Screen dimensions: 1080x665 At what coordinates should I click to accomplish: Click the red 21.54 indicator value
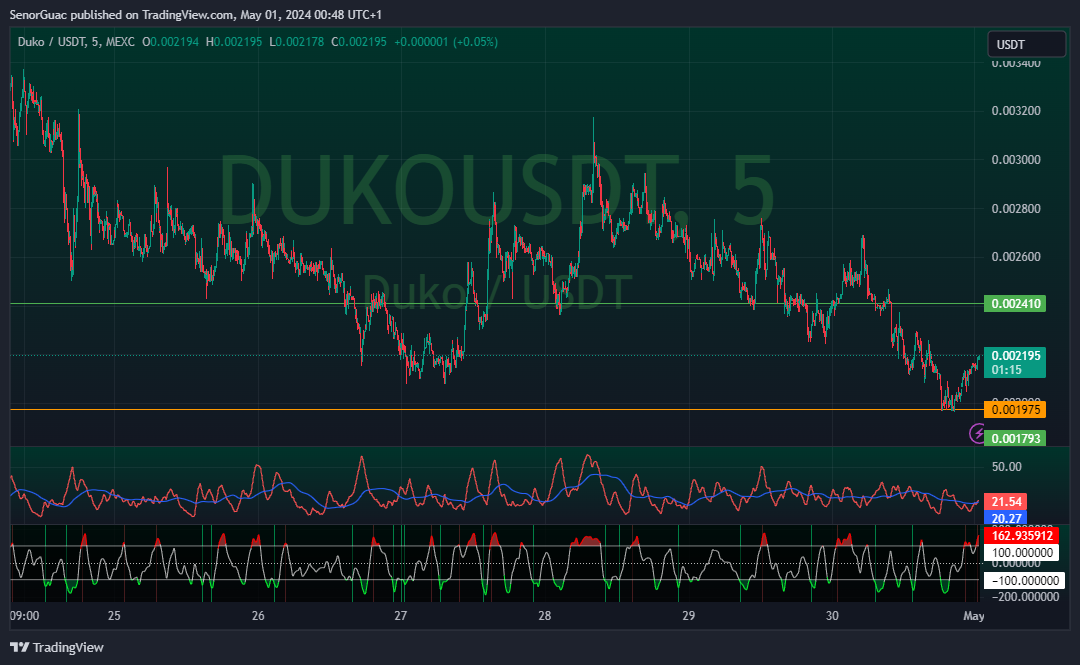tap(1006, 502)
